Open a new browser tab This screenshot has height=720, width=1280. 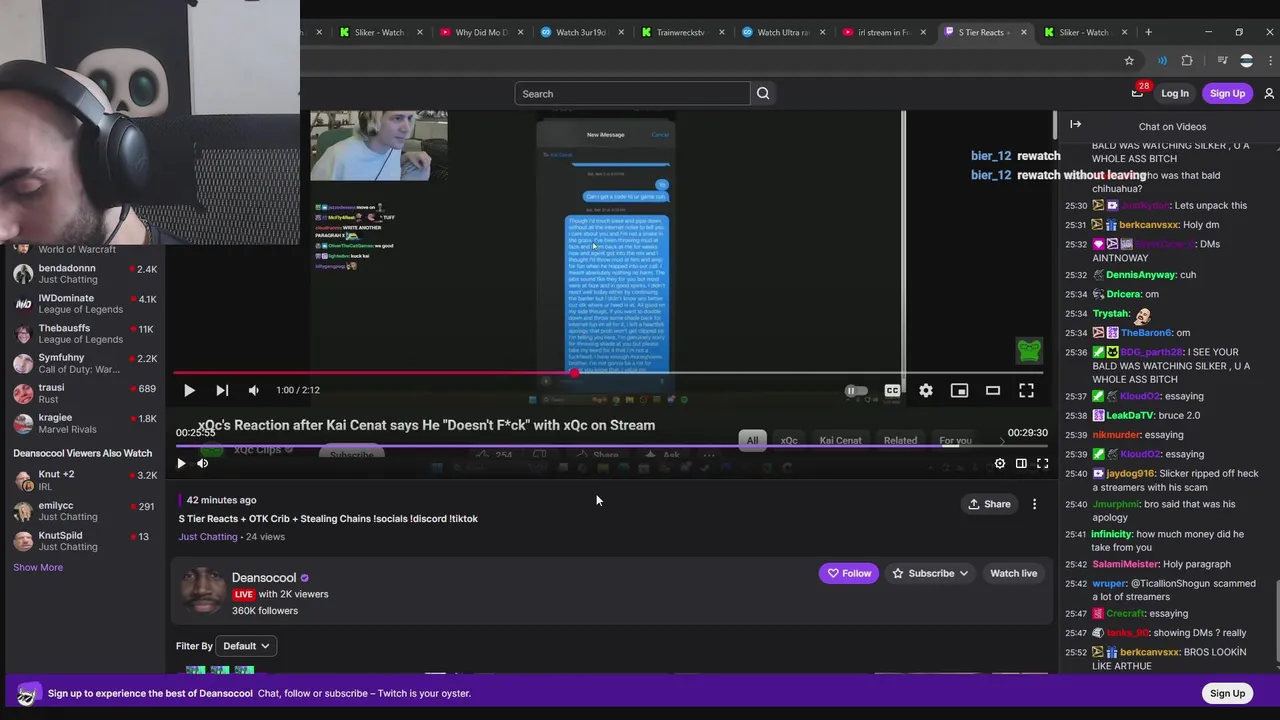coord(1148,32)
